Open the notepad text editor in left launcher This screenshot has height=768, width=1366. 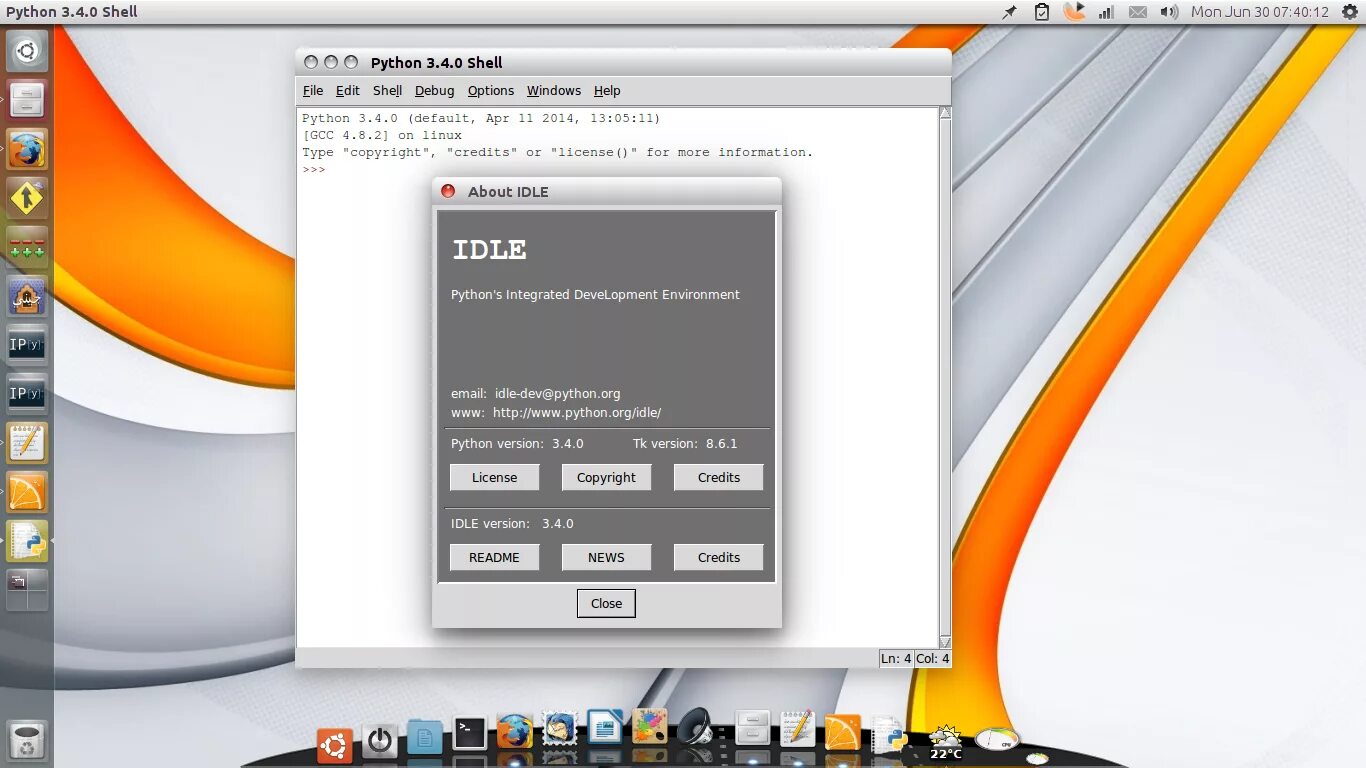click(27, 443)
